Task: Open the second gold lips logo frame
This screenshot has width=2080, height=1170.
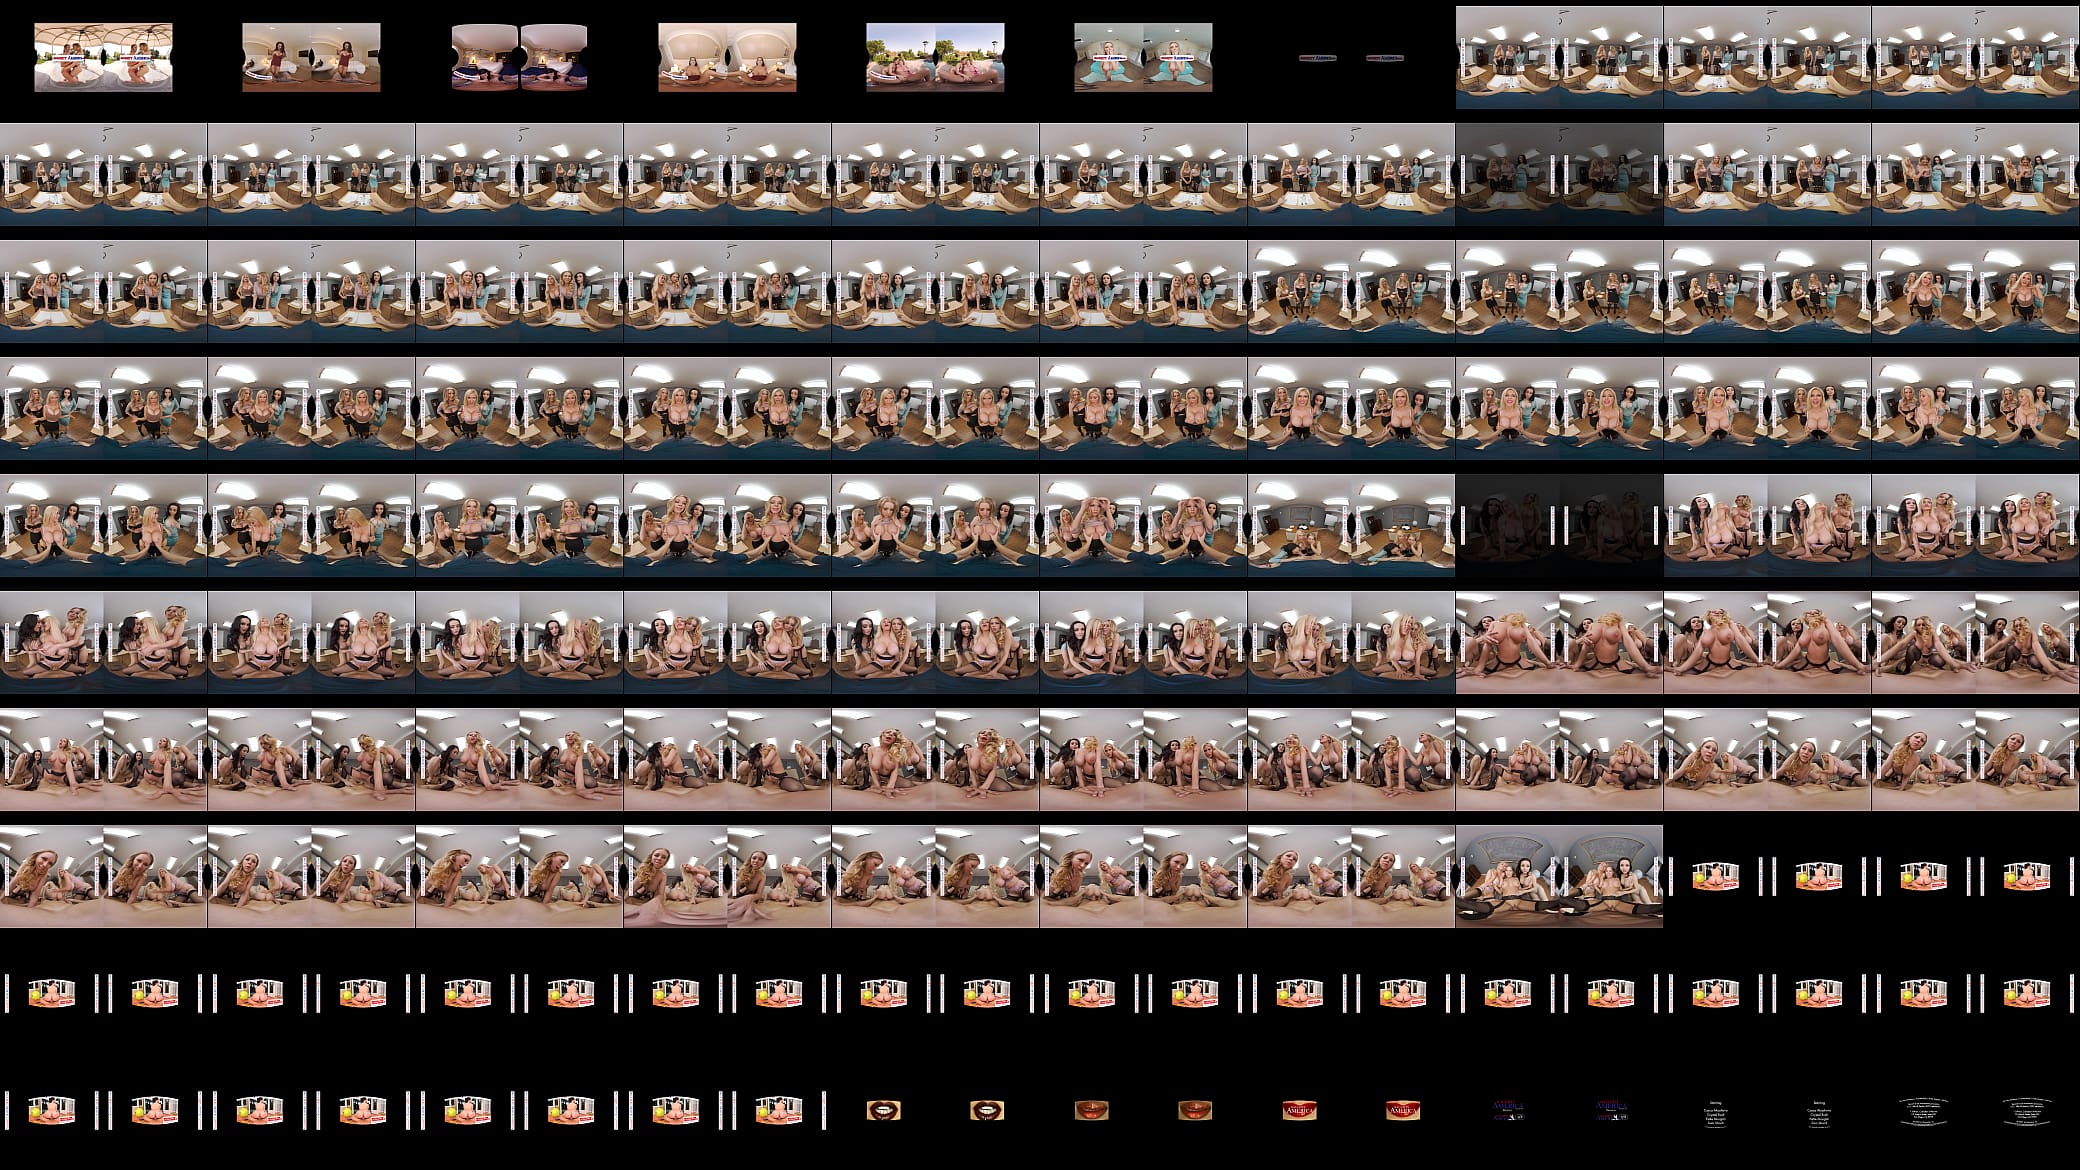Action: (x=987, y=1111)
